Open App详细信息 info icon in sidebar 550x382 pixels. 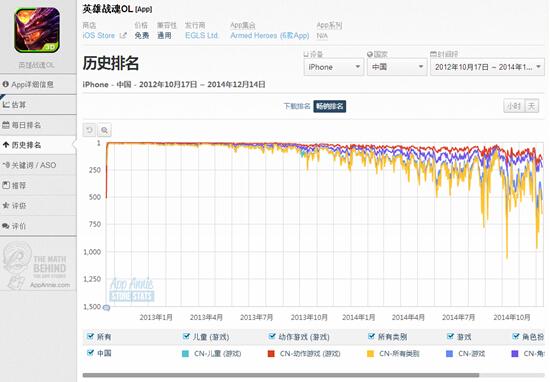click(6, 84)
